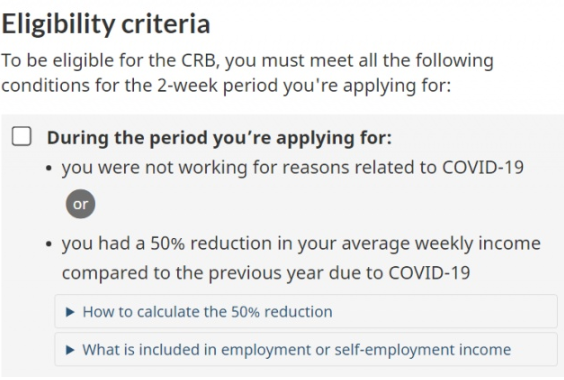Click the word 'CRB' in the intro paragraph
564x380 pixels.
pos(200,60)
